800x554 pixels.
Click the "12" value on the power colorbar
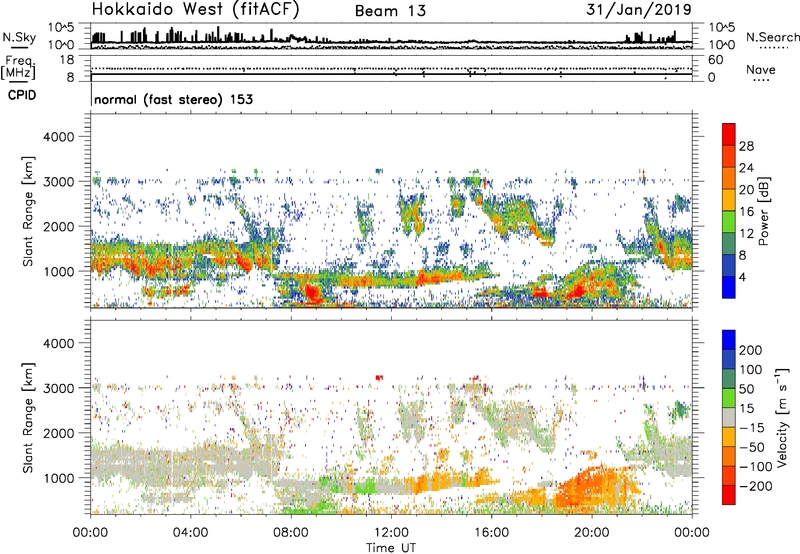tap(746, 234)
